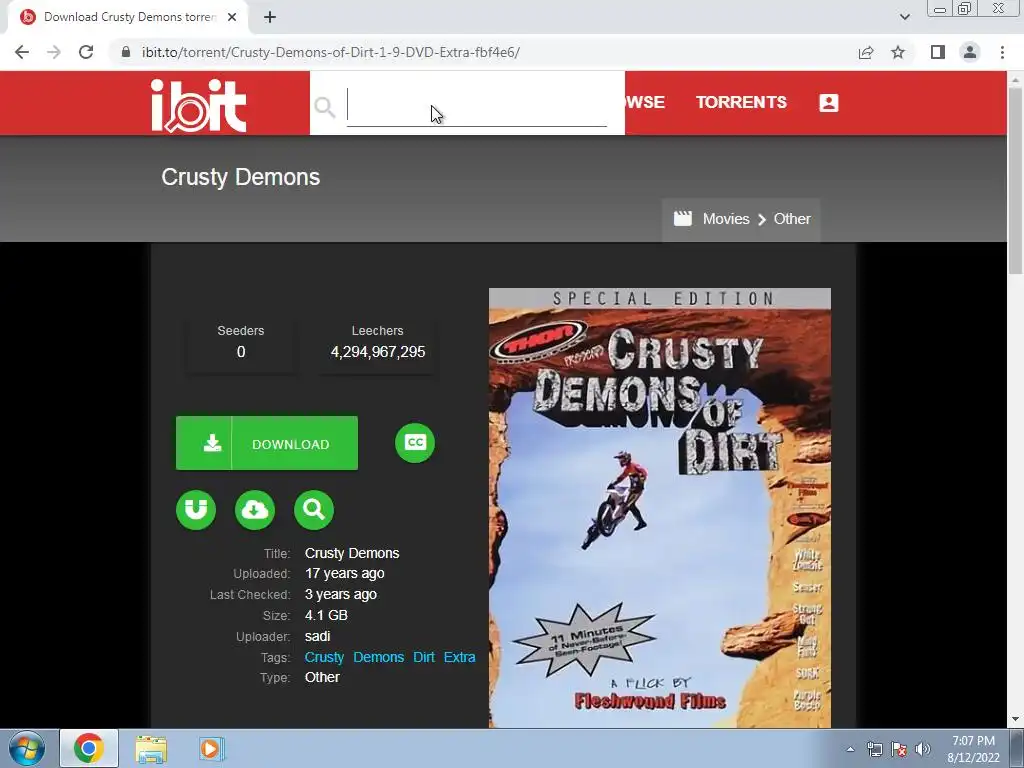Click the Chrome taskbar icon

coord(89,748)
